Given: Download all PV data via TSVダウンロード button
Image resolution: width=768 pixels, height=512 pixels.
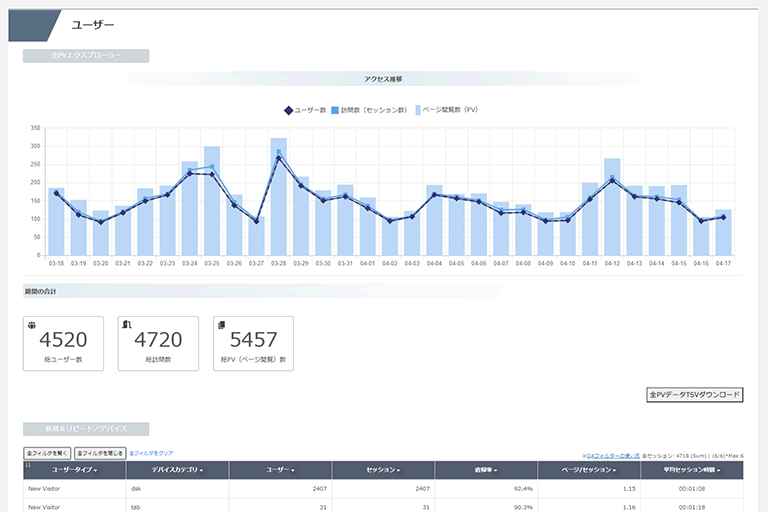Looking at the screenshot, I should pos(695,394).
